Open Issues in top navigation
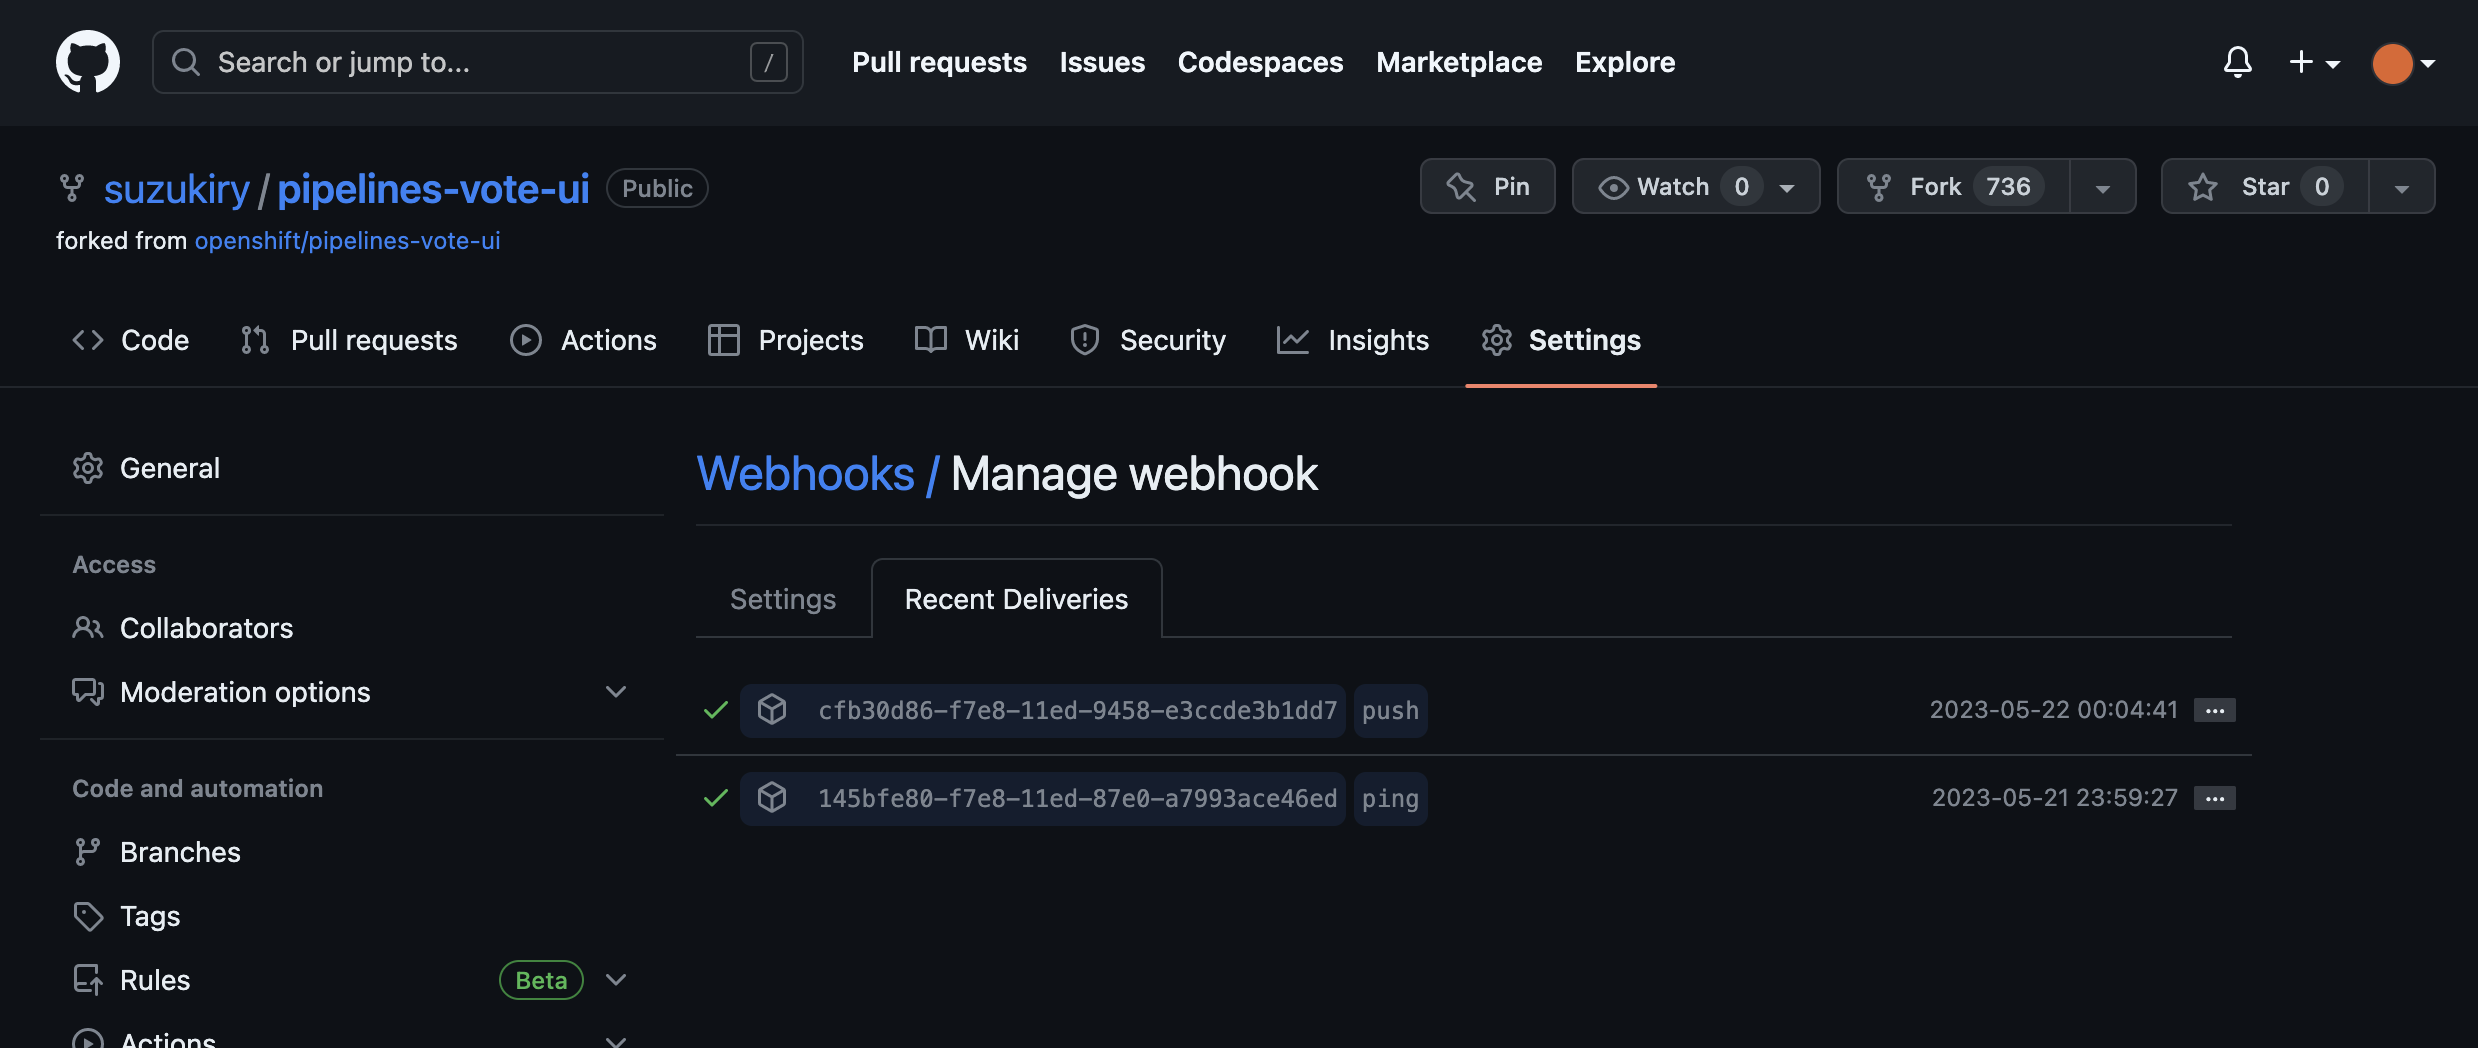Viewport: 2478px width, 1048px height. pos(1102,62)
